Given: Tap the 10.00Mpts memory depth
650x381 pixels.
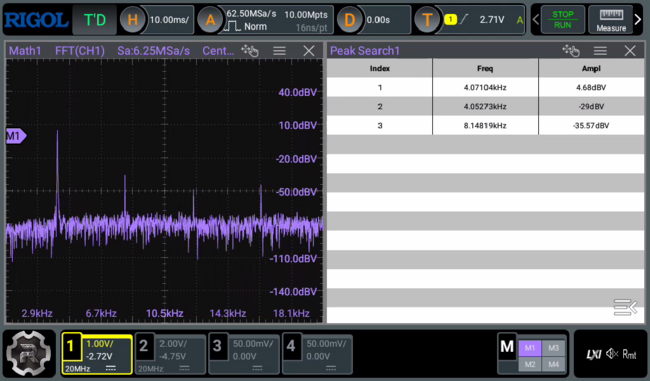Looking at the screenshot, I should tap(306, 15).
